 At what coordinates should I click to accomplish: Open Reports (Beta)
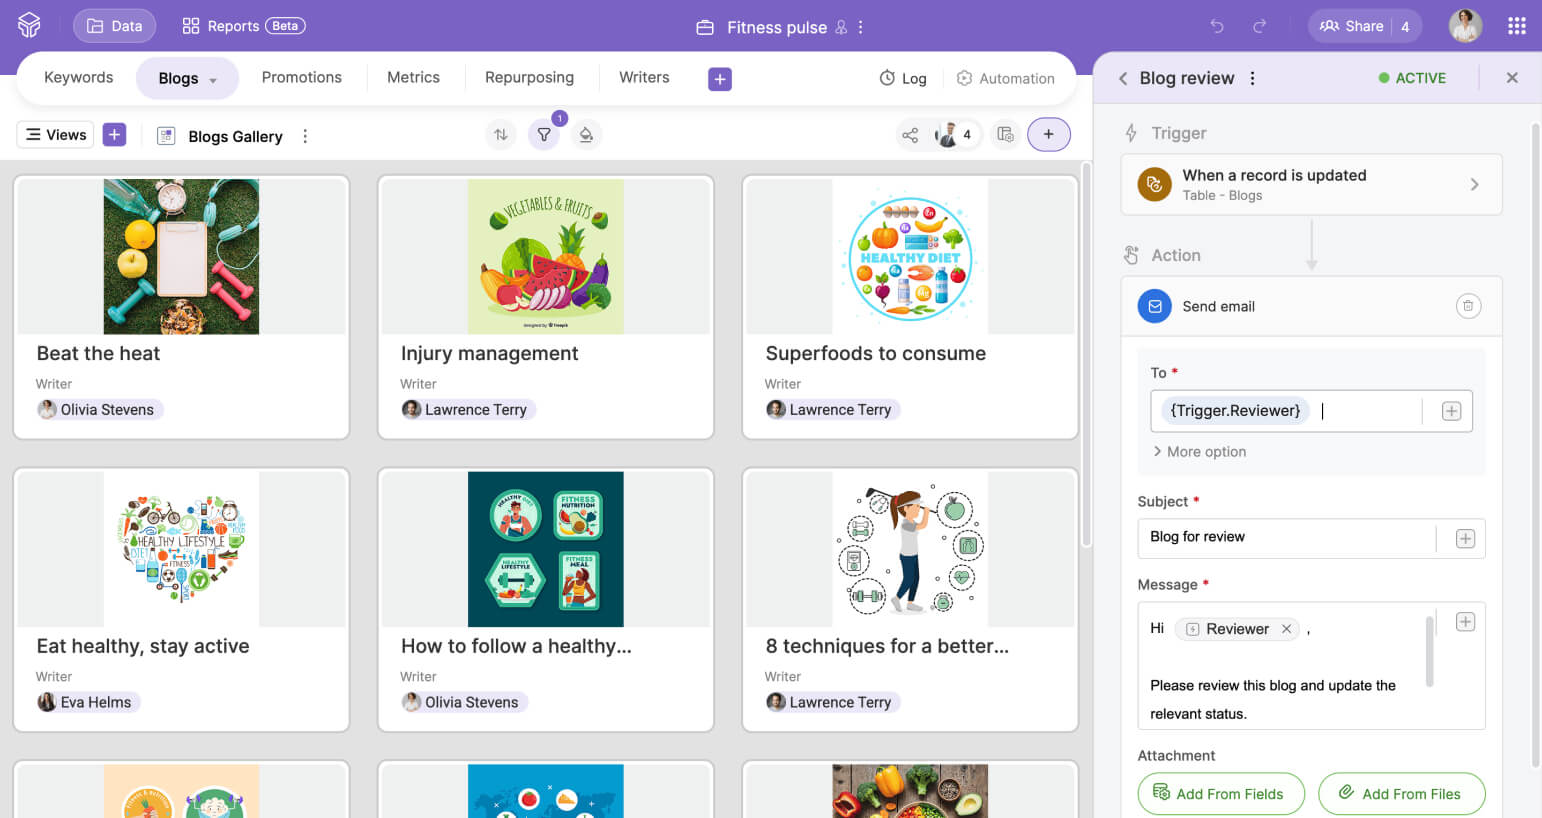coord(243,26)
